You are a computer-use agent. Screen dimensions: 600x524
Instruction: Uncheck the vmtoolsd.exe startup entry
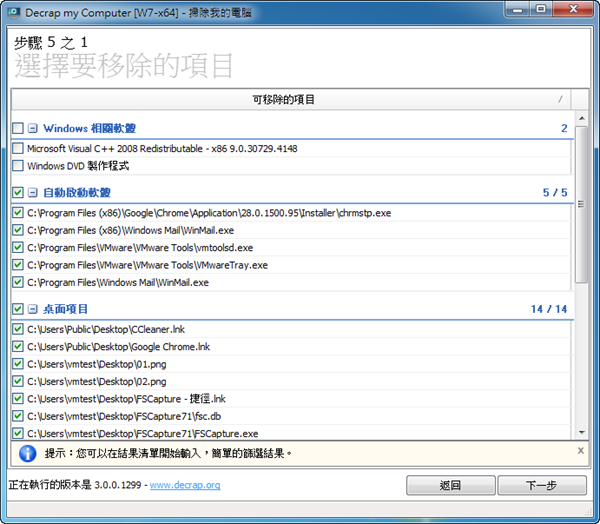click(x=18, y=247)
